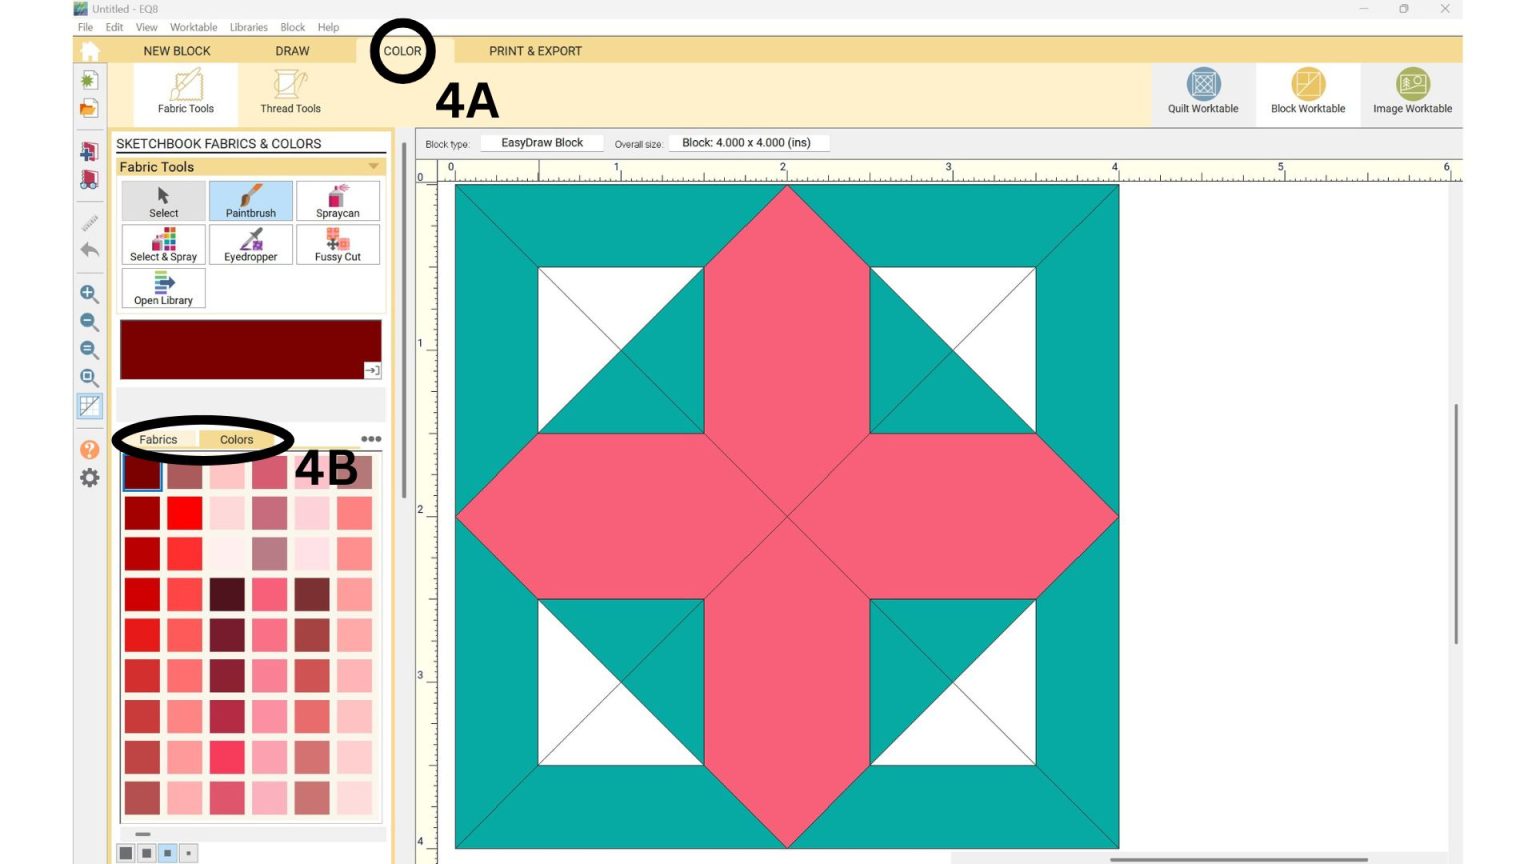This screenshot has width=1536, height=864.
Task: Select the Select & Spray tool
Action: [x=162, y=244]
